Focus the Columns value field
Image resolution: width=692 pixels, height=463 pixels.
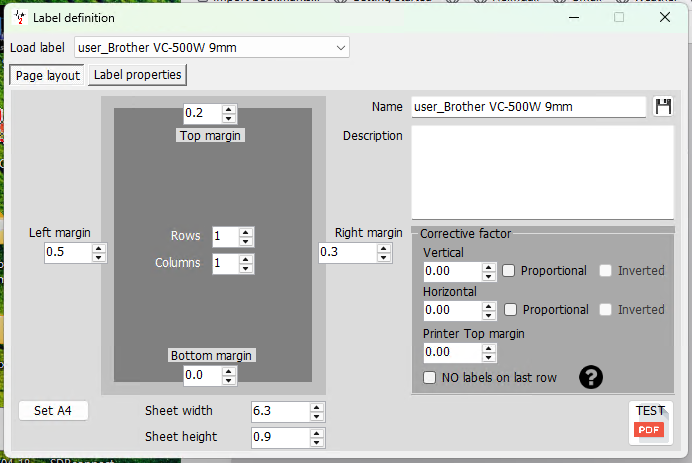tap(226, 263)
